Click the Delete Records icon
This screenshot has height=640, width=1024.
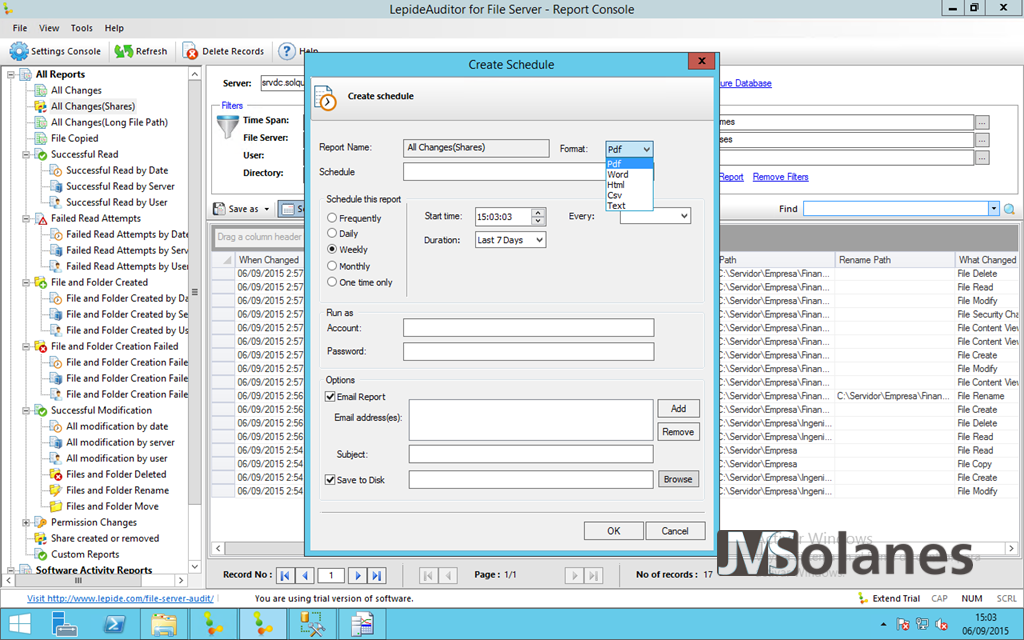pyautogui.click(x=190, y=51)
